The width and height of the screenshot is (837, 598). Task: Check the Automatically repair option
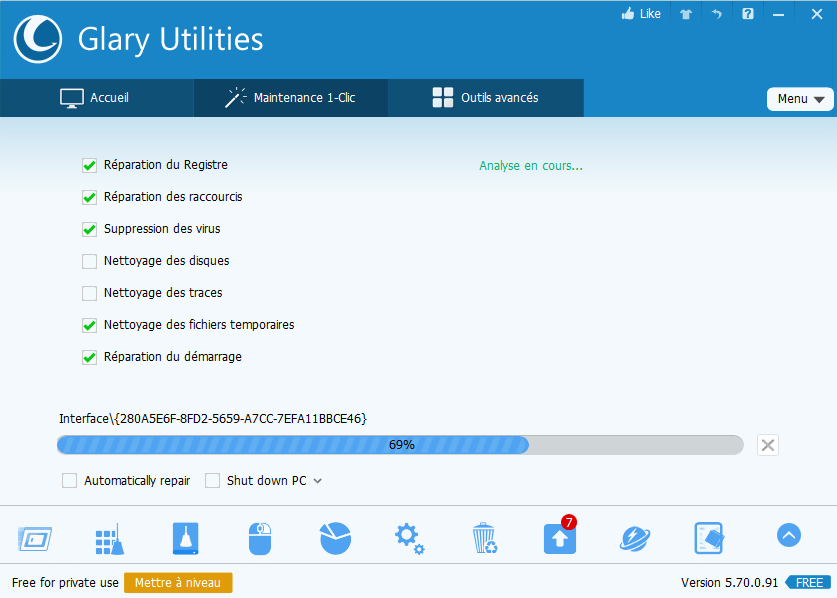69,481
